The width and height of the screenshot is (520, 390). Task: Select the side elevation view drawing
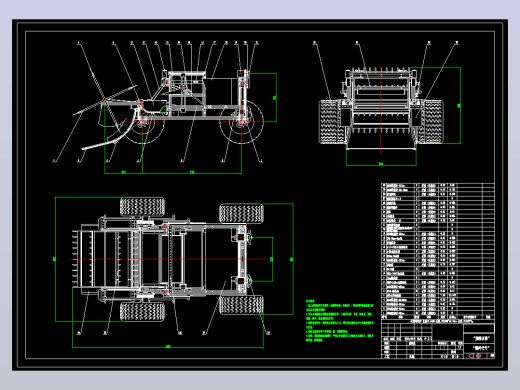coord(165,107)
